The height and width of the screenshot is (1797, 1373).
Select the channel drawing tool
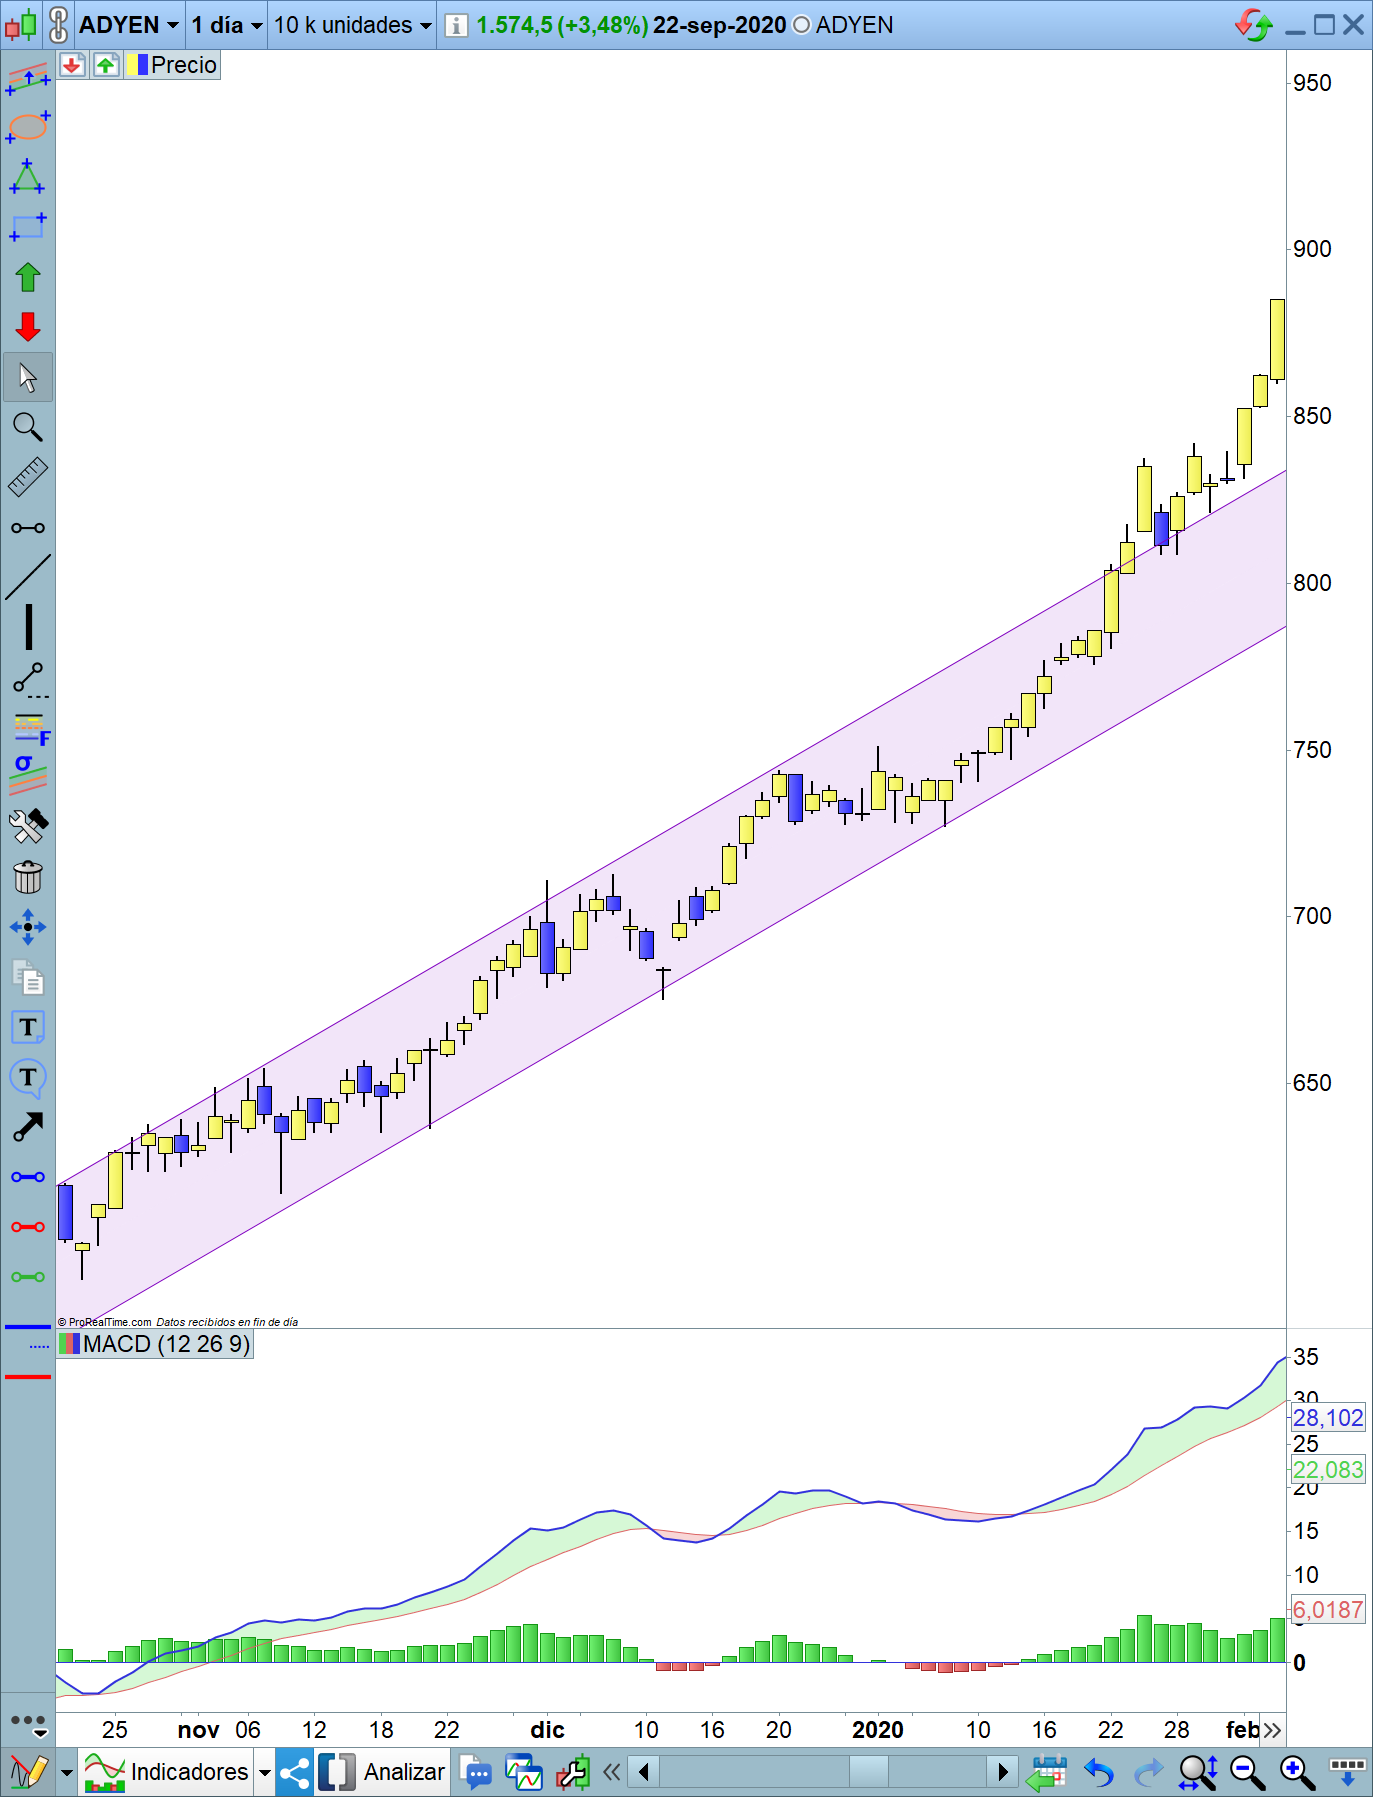coord(28,79)
